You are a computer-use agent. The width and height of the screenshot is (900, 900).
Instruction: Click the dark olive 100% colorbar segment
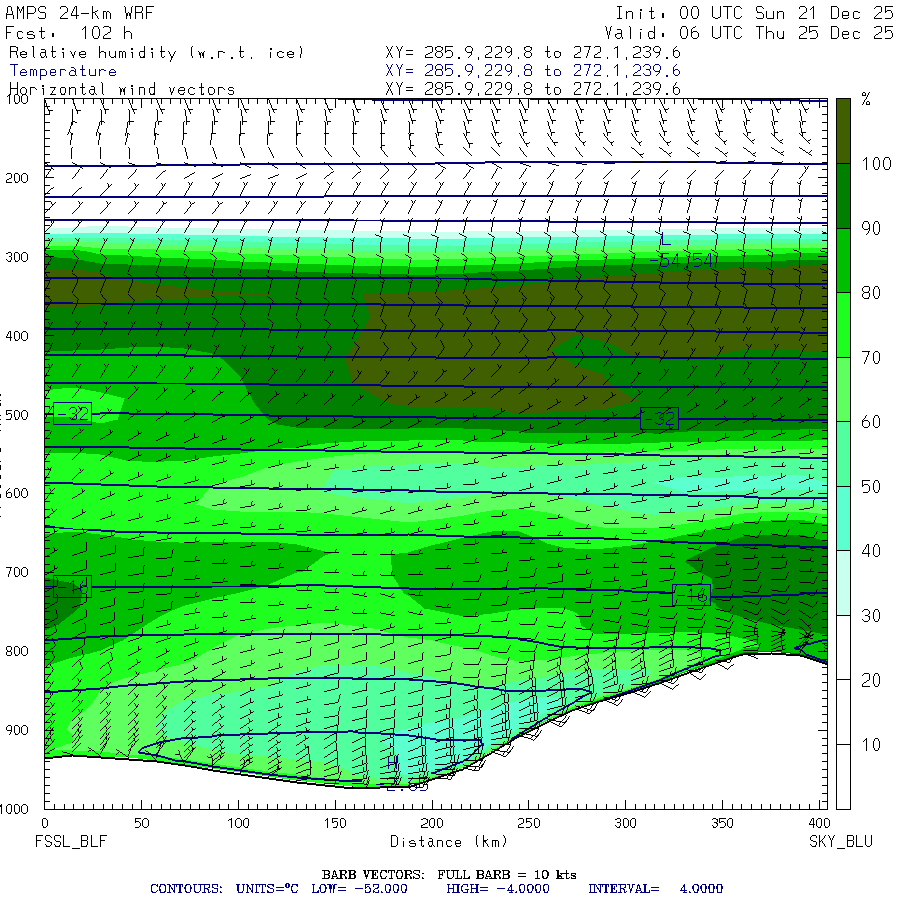click(843, 131)
